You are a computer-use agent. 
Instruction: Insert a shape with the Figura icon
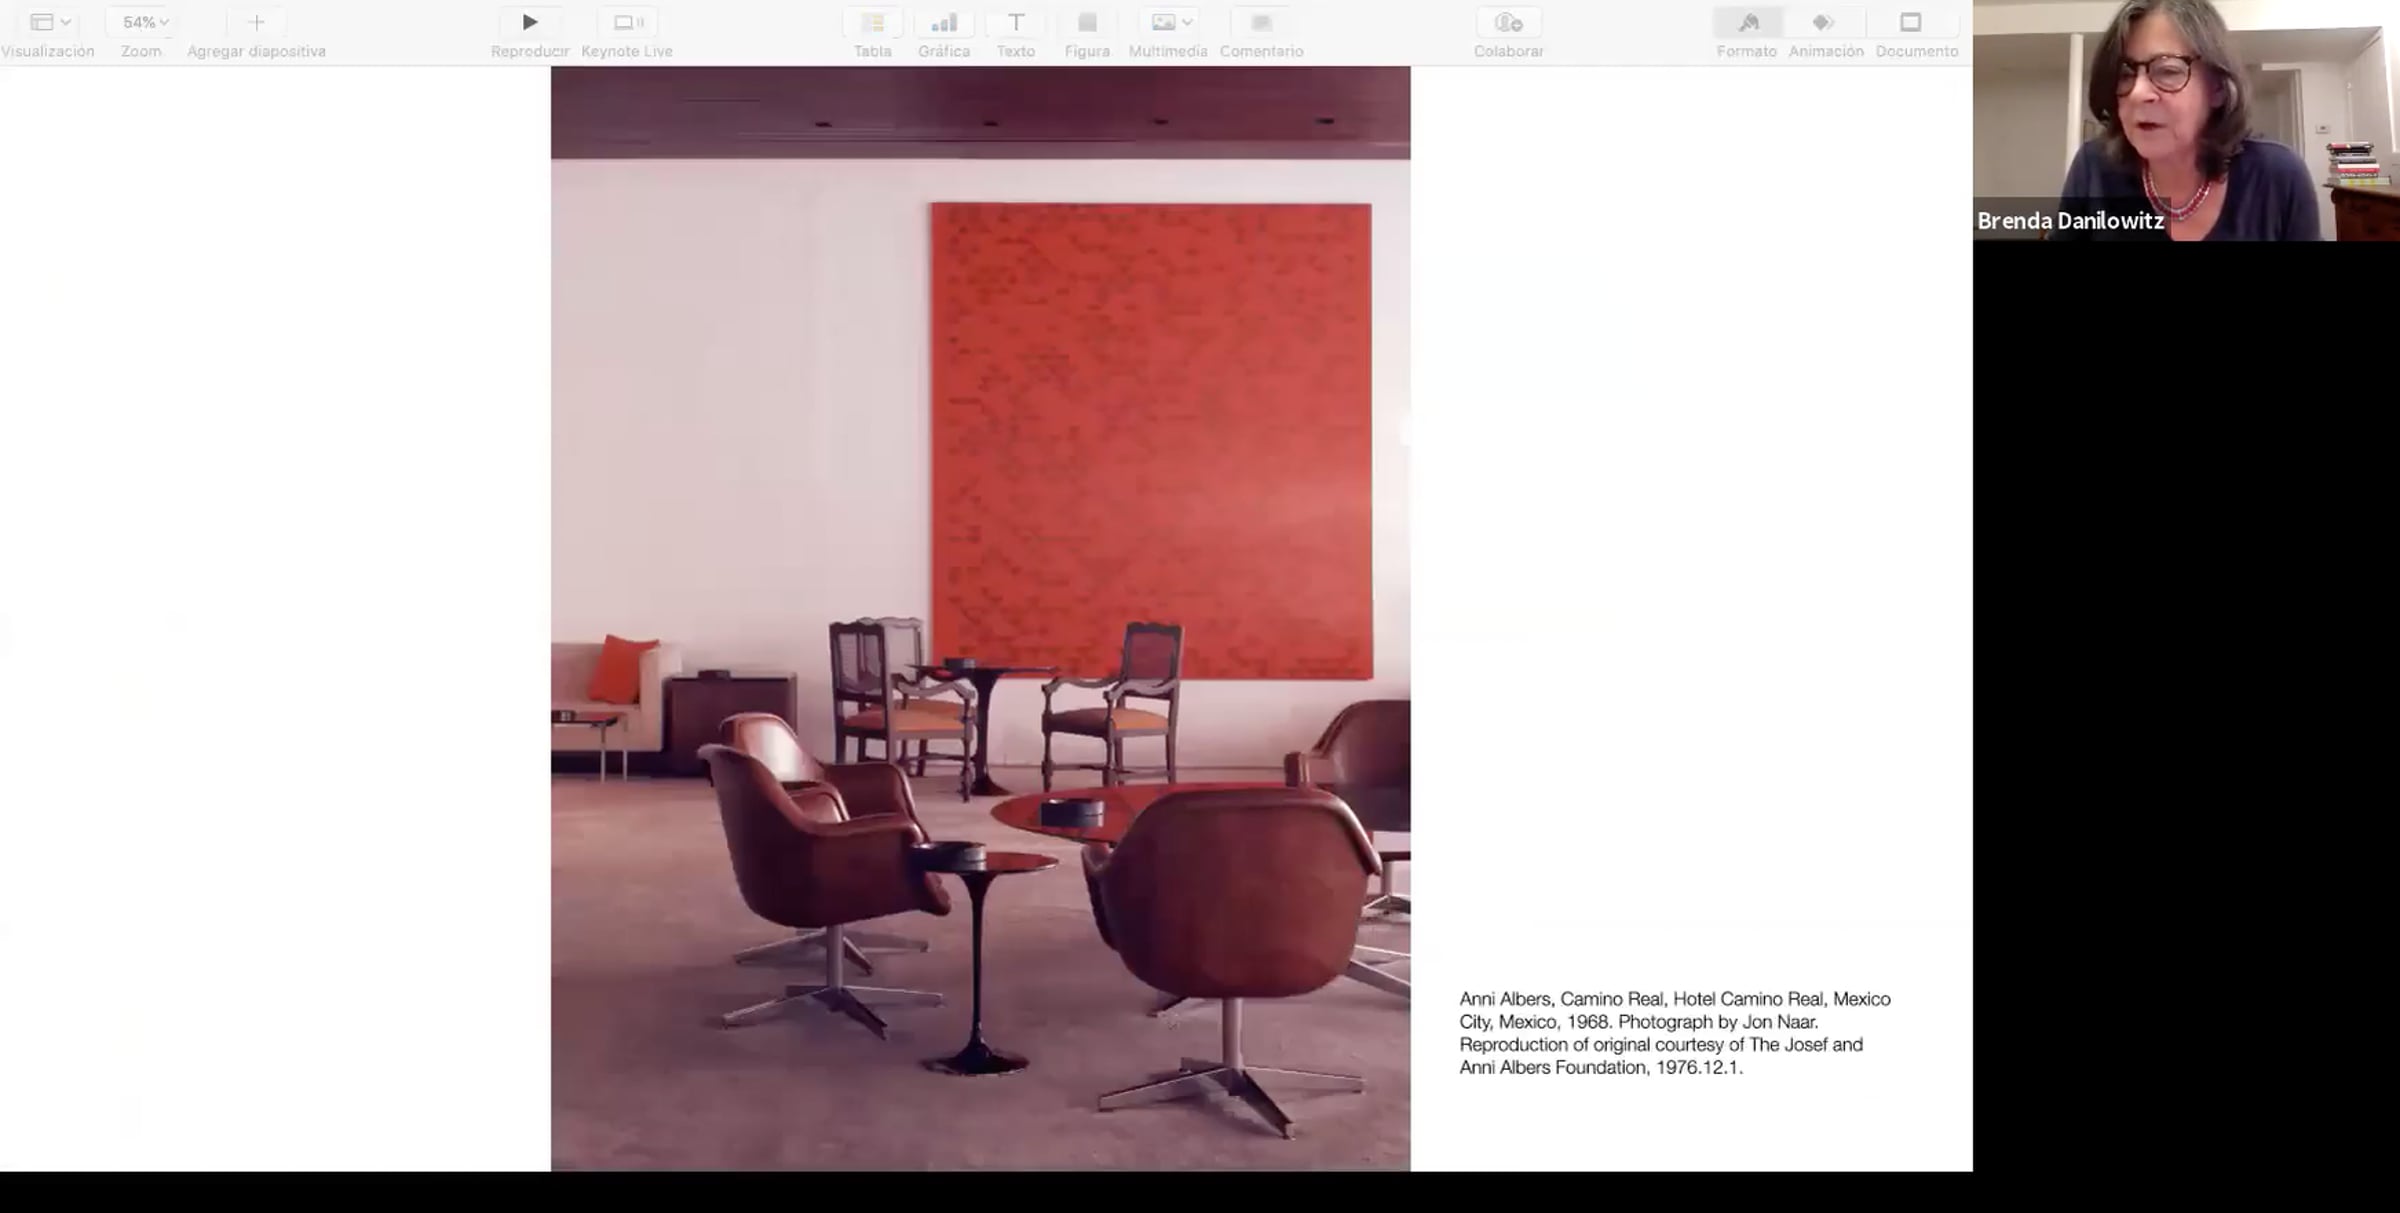[1087, 22]
